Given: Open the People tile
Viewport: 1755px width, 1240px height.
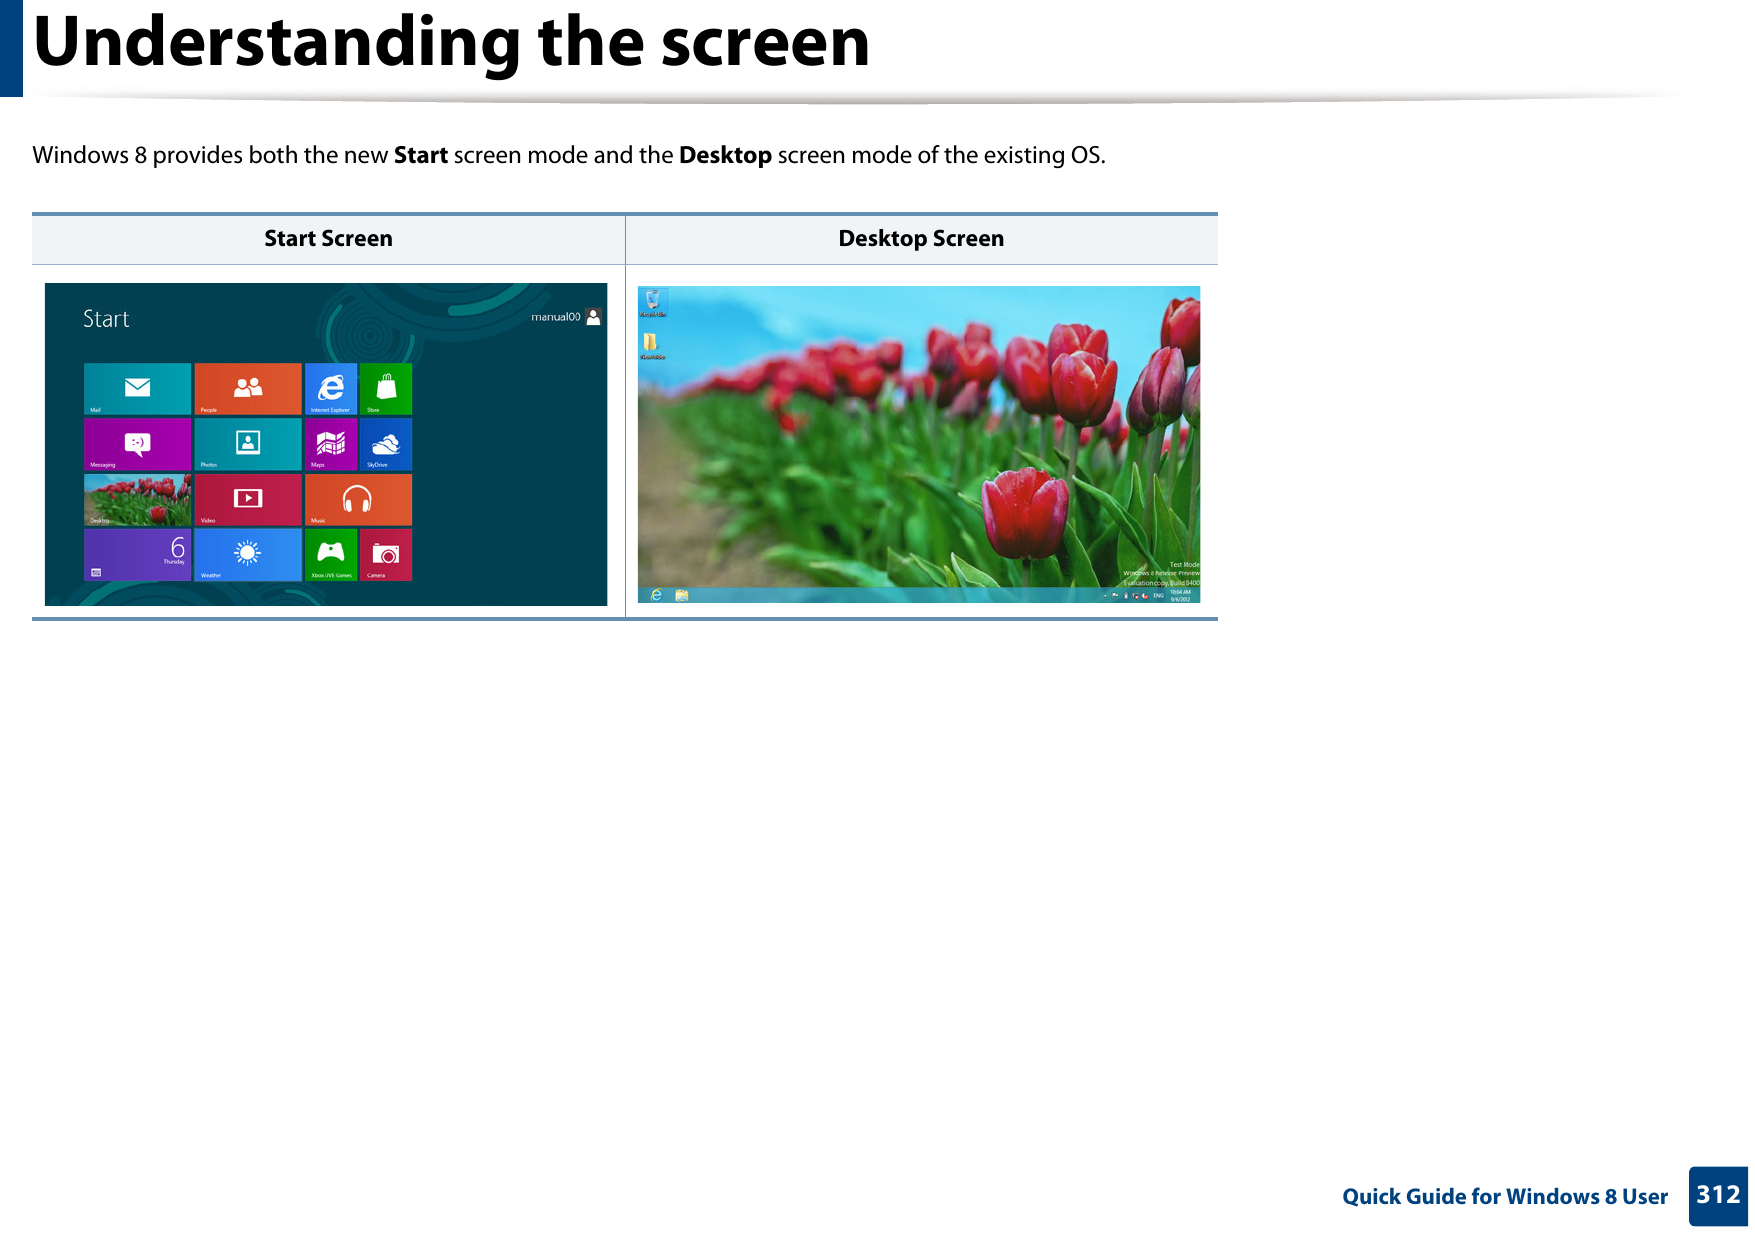Looking at the screenshot, I should pyautogui.click(x=248, y=389).
